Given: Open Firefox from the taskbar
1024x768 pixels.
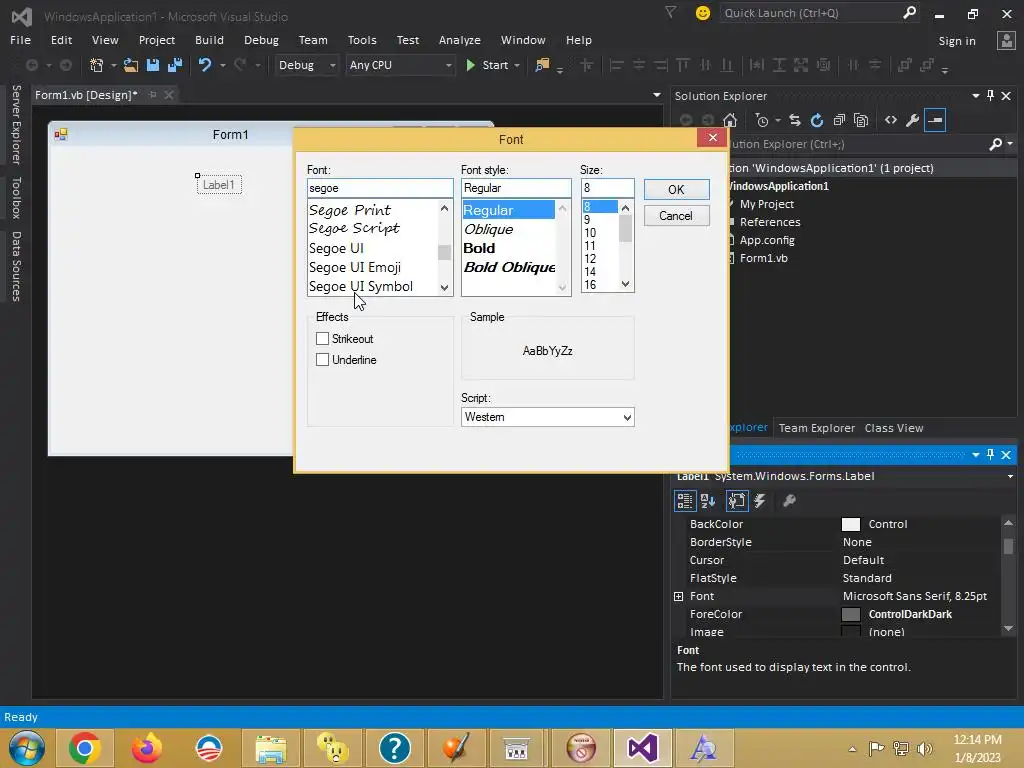Looking at the screenshot, I should [146, 748].
